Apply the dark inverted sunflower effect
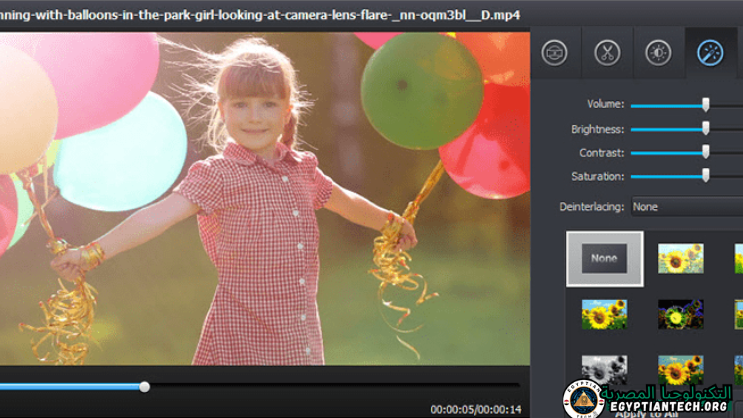 click(x=681, y=314)
